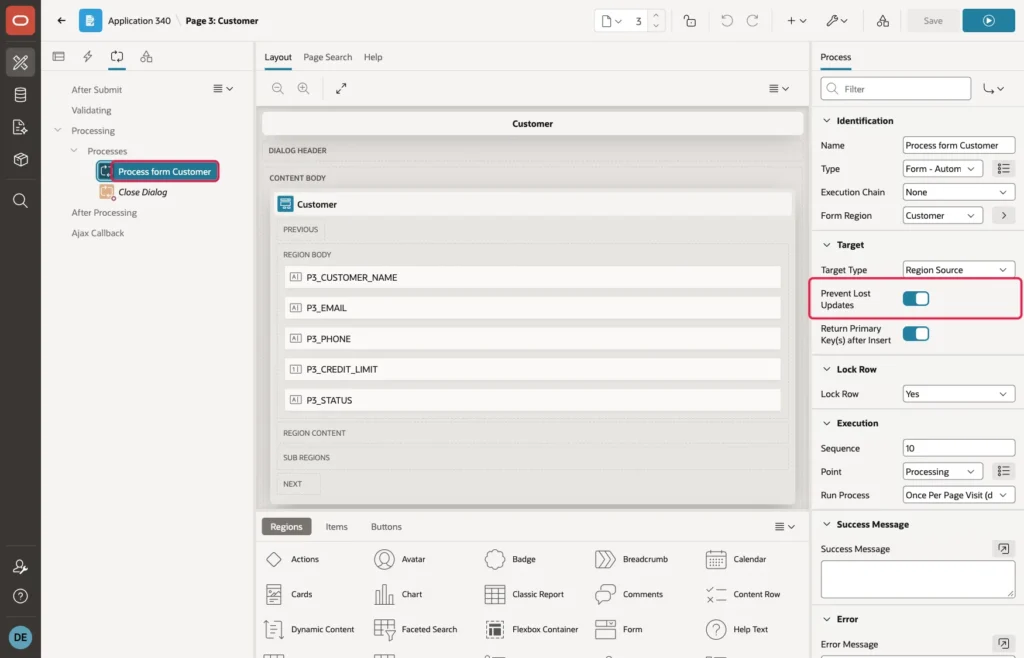Viewport: 1024px width, 658px height.
Task: Open the Run Process dropdown
Action: (x=959, y=495)
